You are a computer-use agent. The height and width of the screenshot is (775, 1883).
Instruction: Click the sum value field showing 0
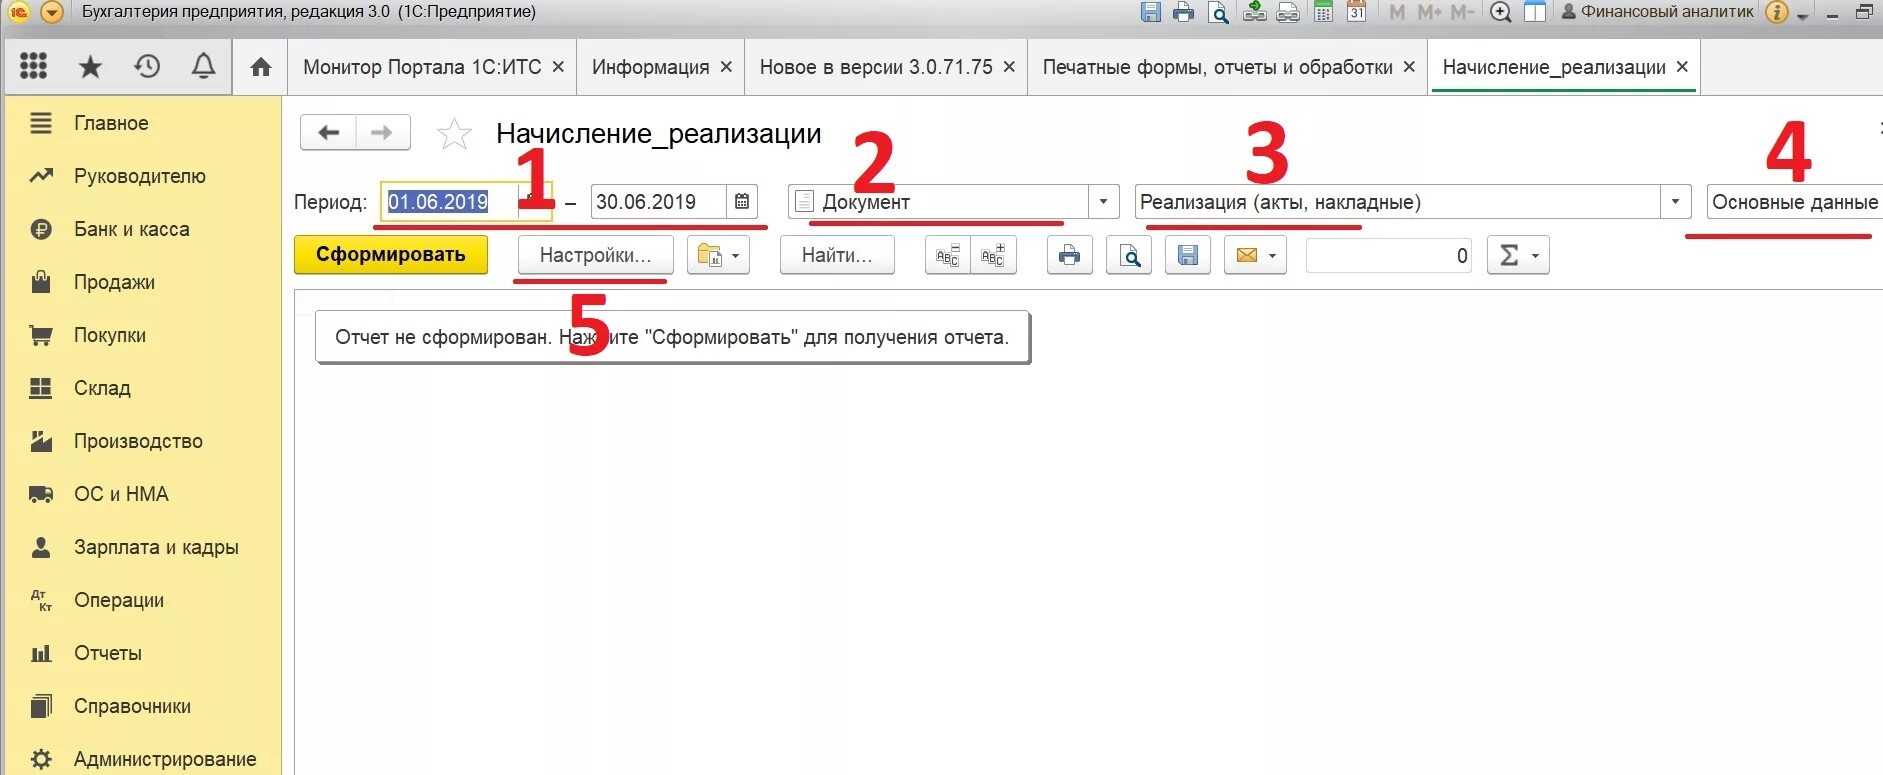[x=1388, y=256]
